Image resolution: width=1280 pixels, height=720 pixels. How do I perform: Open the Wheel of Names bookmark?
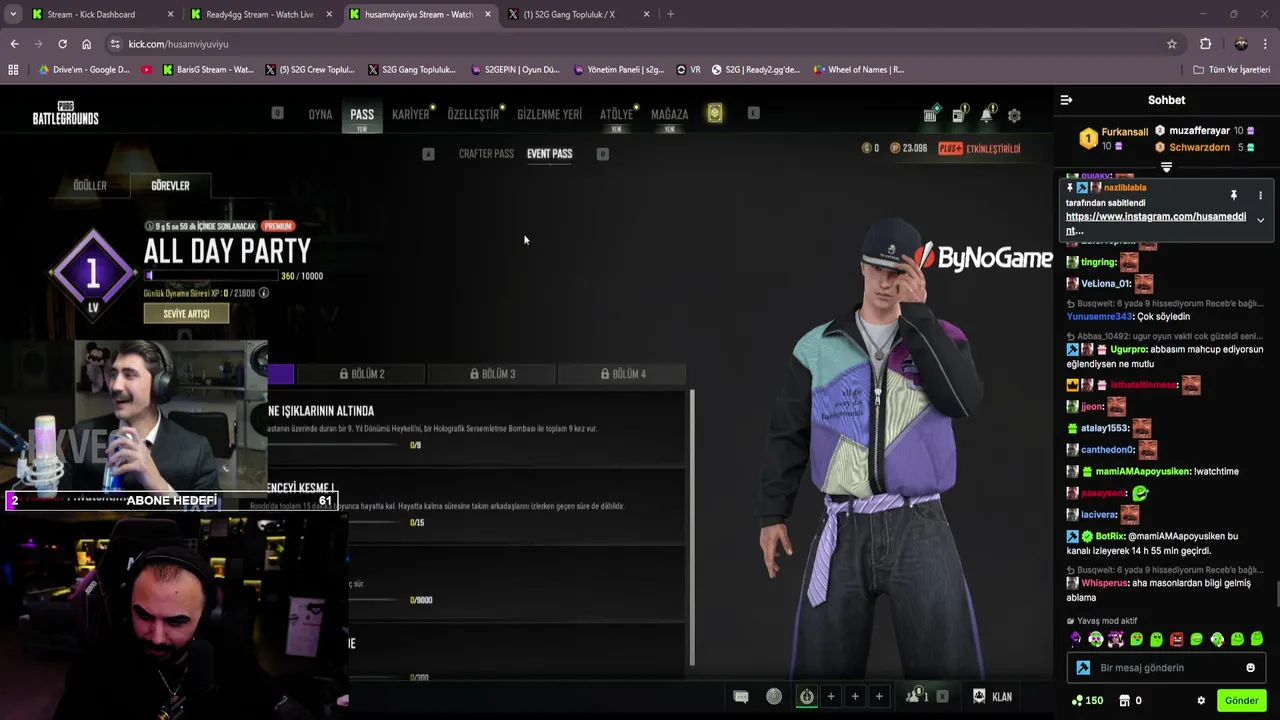858,70
